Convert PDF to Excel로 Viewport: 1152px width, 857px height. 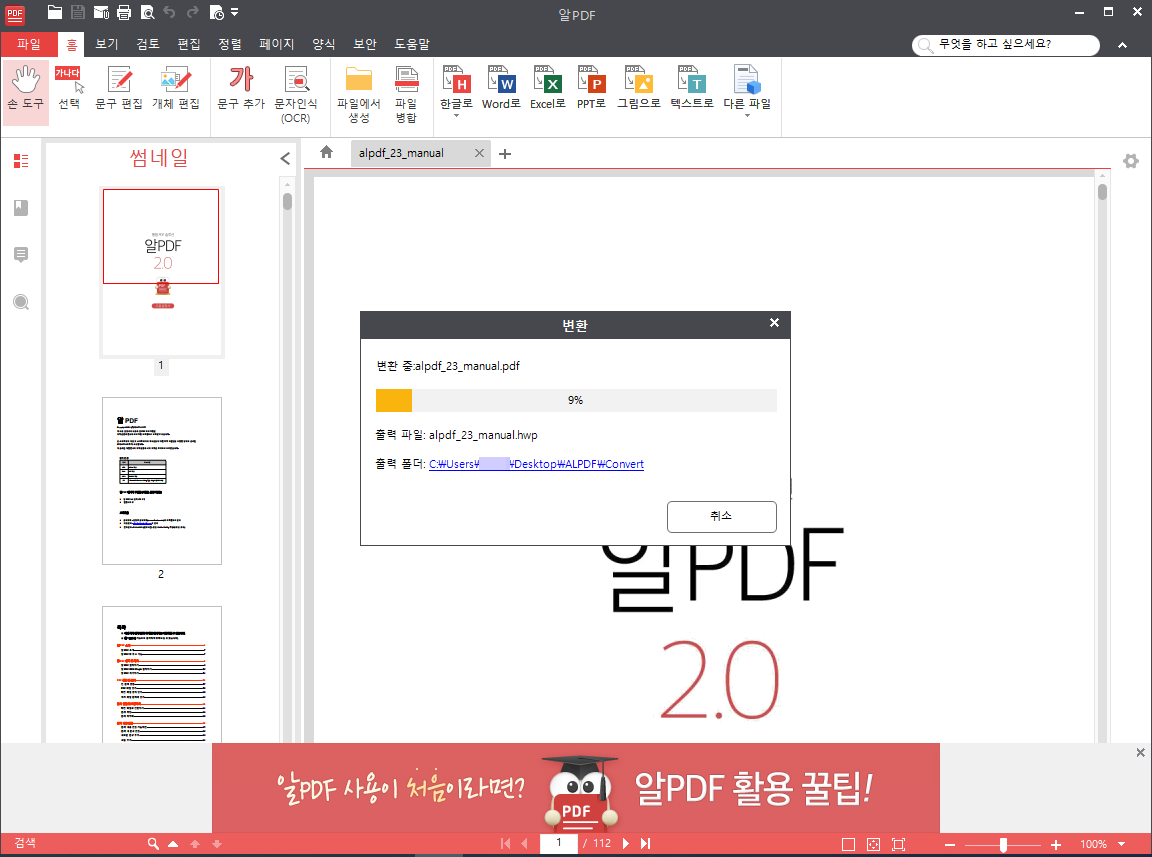click(547, 88)
